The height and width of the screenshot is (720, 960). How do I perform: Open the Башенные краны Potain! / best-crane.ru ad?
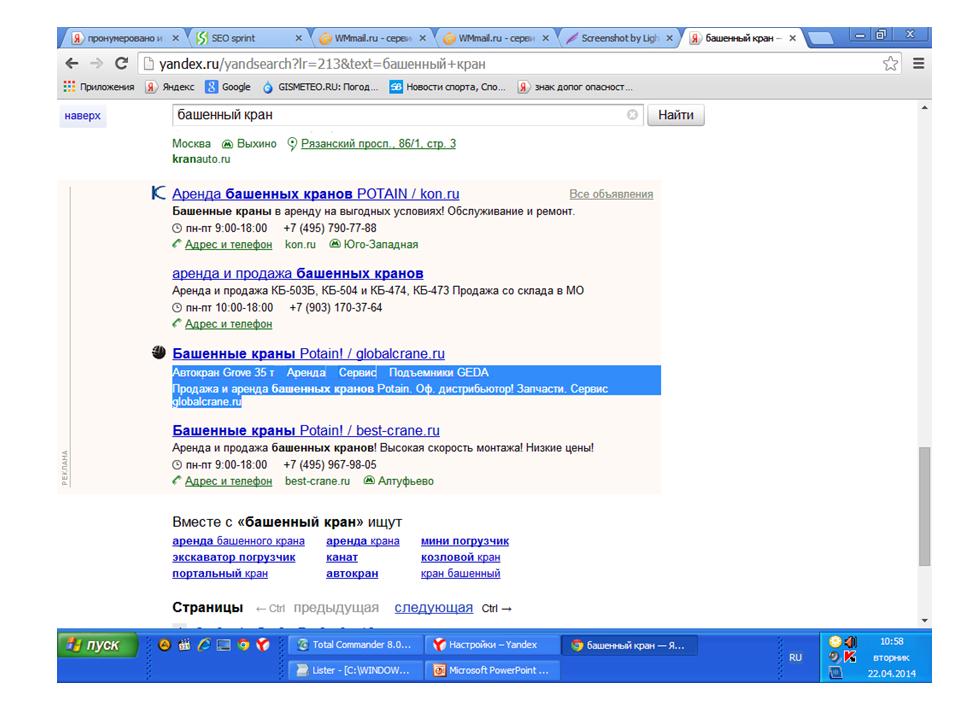coord(306,430)
